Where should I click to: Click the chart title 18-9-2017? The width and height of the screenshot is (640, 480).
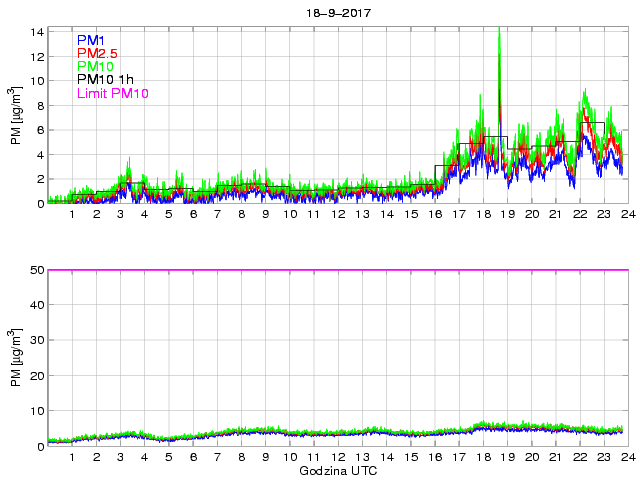(x=336, y=14)
